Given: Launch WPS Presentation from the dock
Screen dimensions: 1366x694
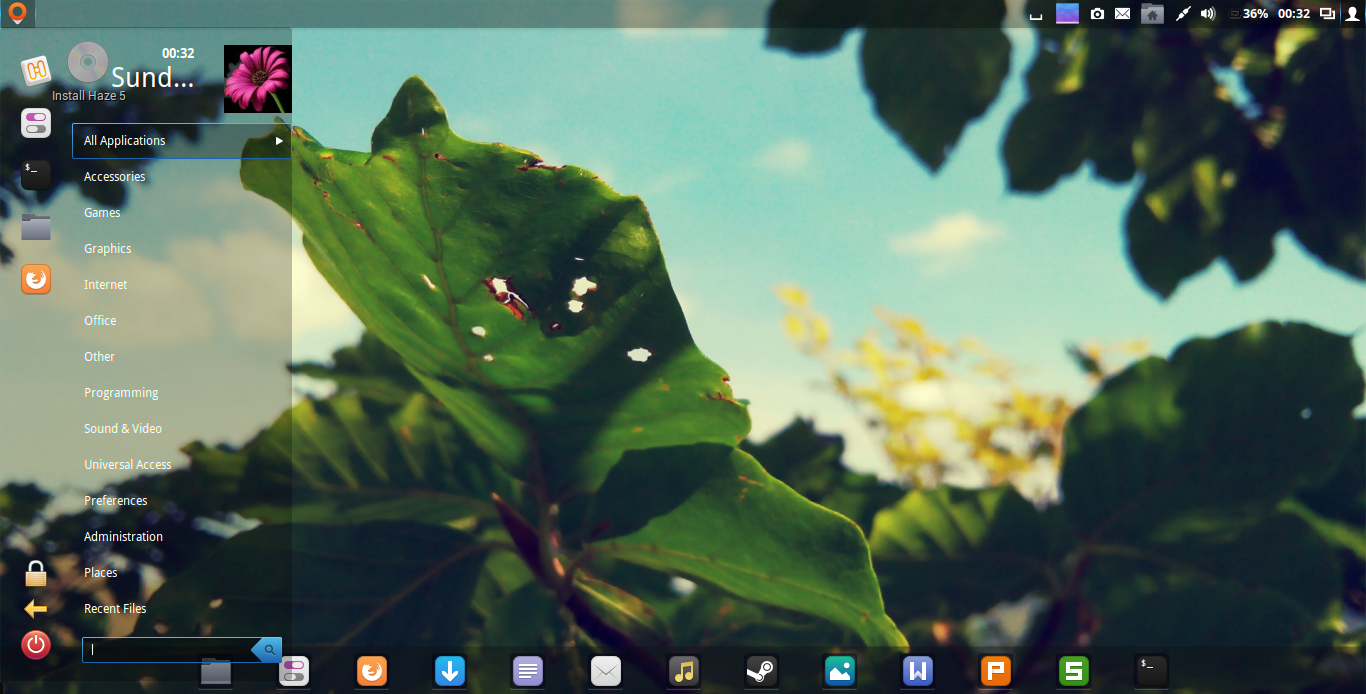Looking at the screenshot, I should tap(996, 671).
